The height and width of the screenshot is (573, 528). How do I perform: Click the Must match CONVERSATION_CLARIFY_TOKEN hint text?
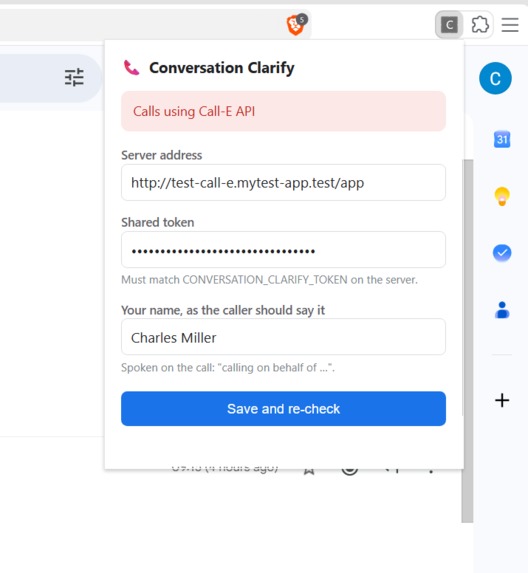[x=269, y=280]
